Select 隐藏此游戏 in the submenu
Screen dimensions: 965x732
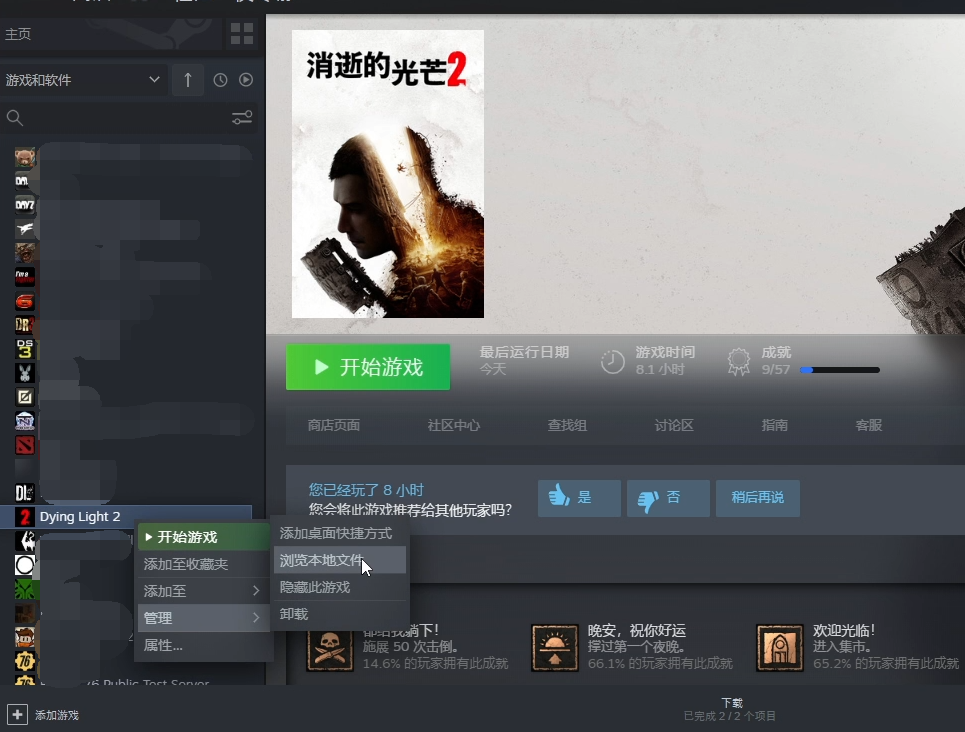[x=340, y=587]
